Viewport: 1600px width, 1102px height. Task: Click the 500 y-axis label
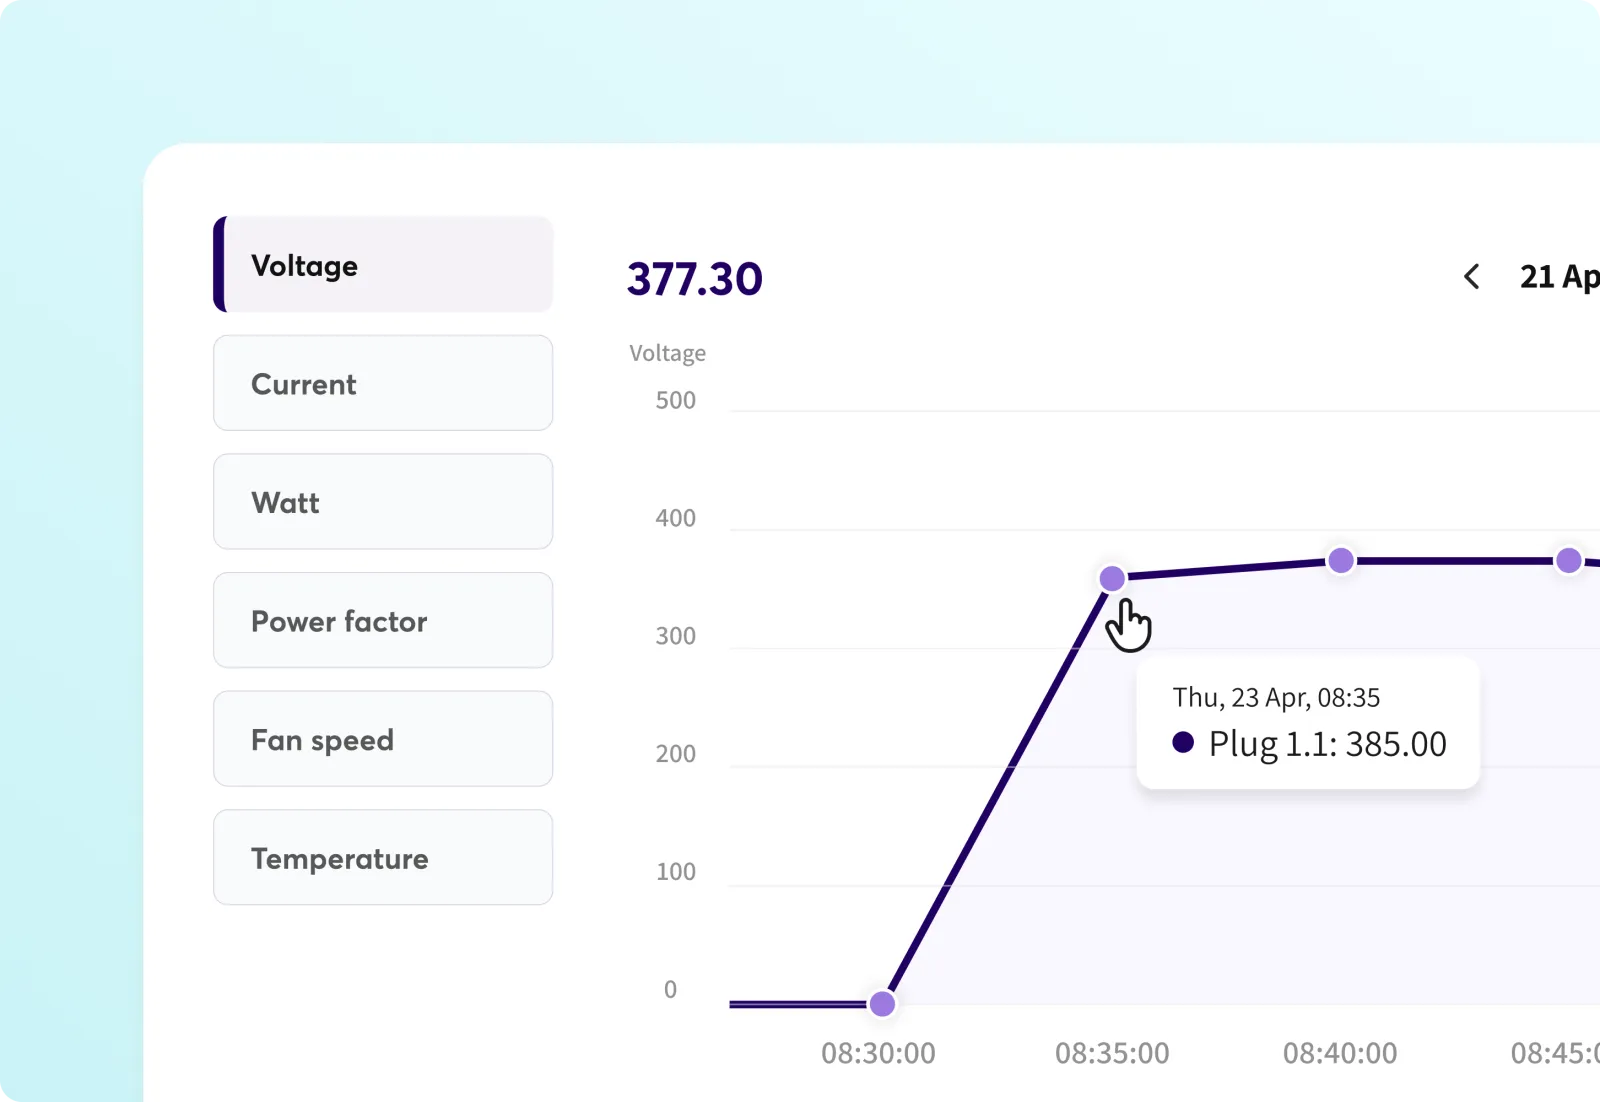coord(675,401)
